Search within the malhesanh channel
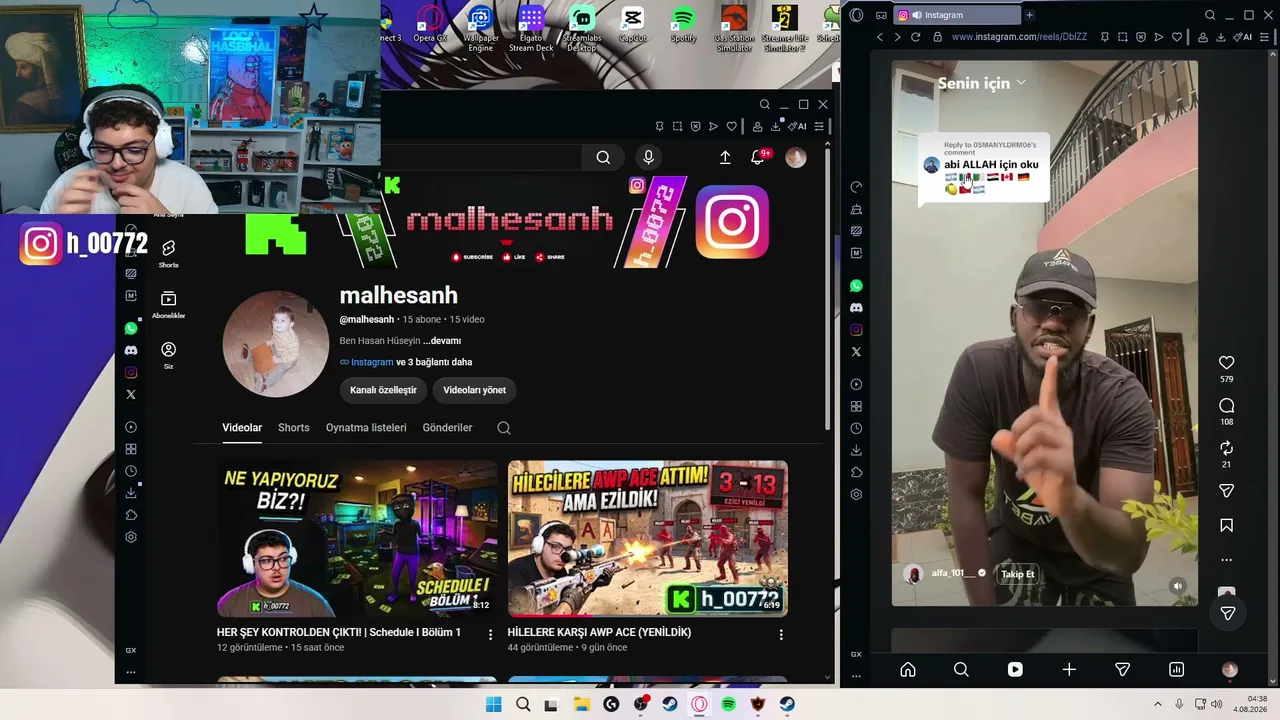 (504, 428)
